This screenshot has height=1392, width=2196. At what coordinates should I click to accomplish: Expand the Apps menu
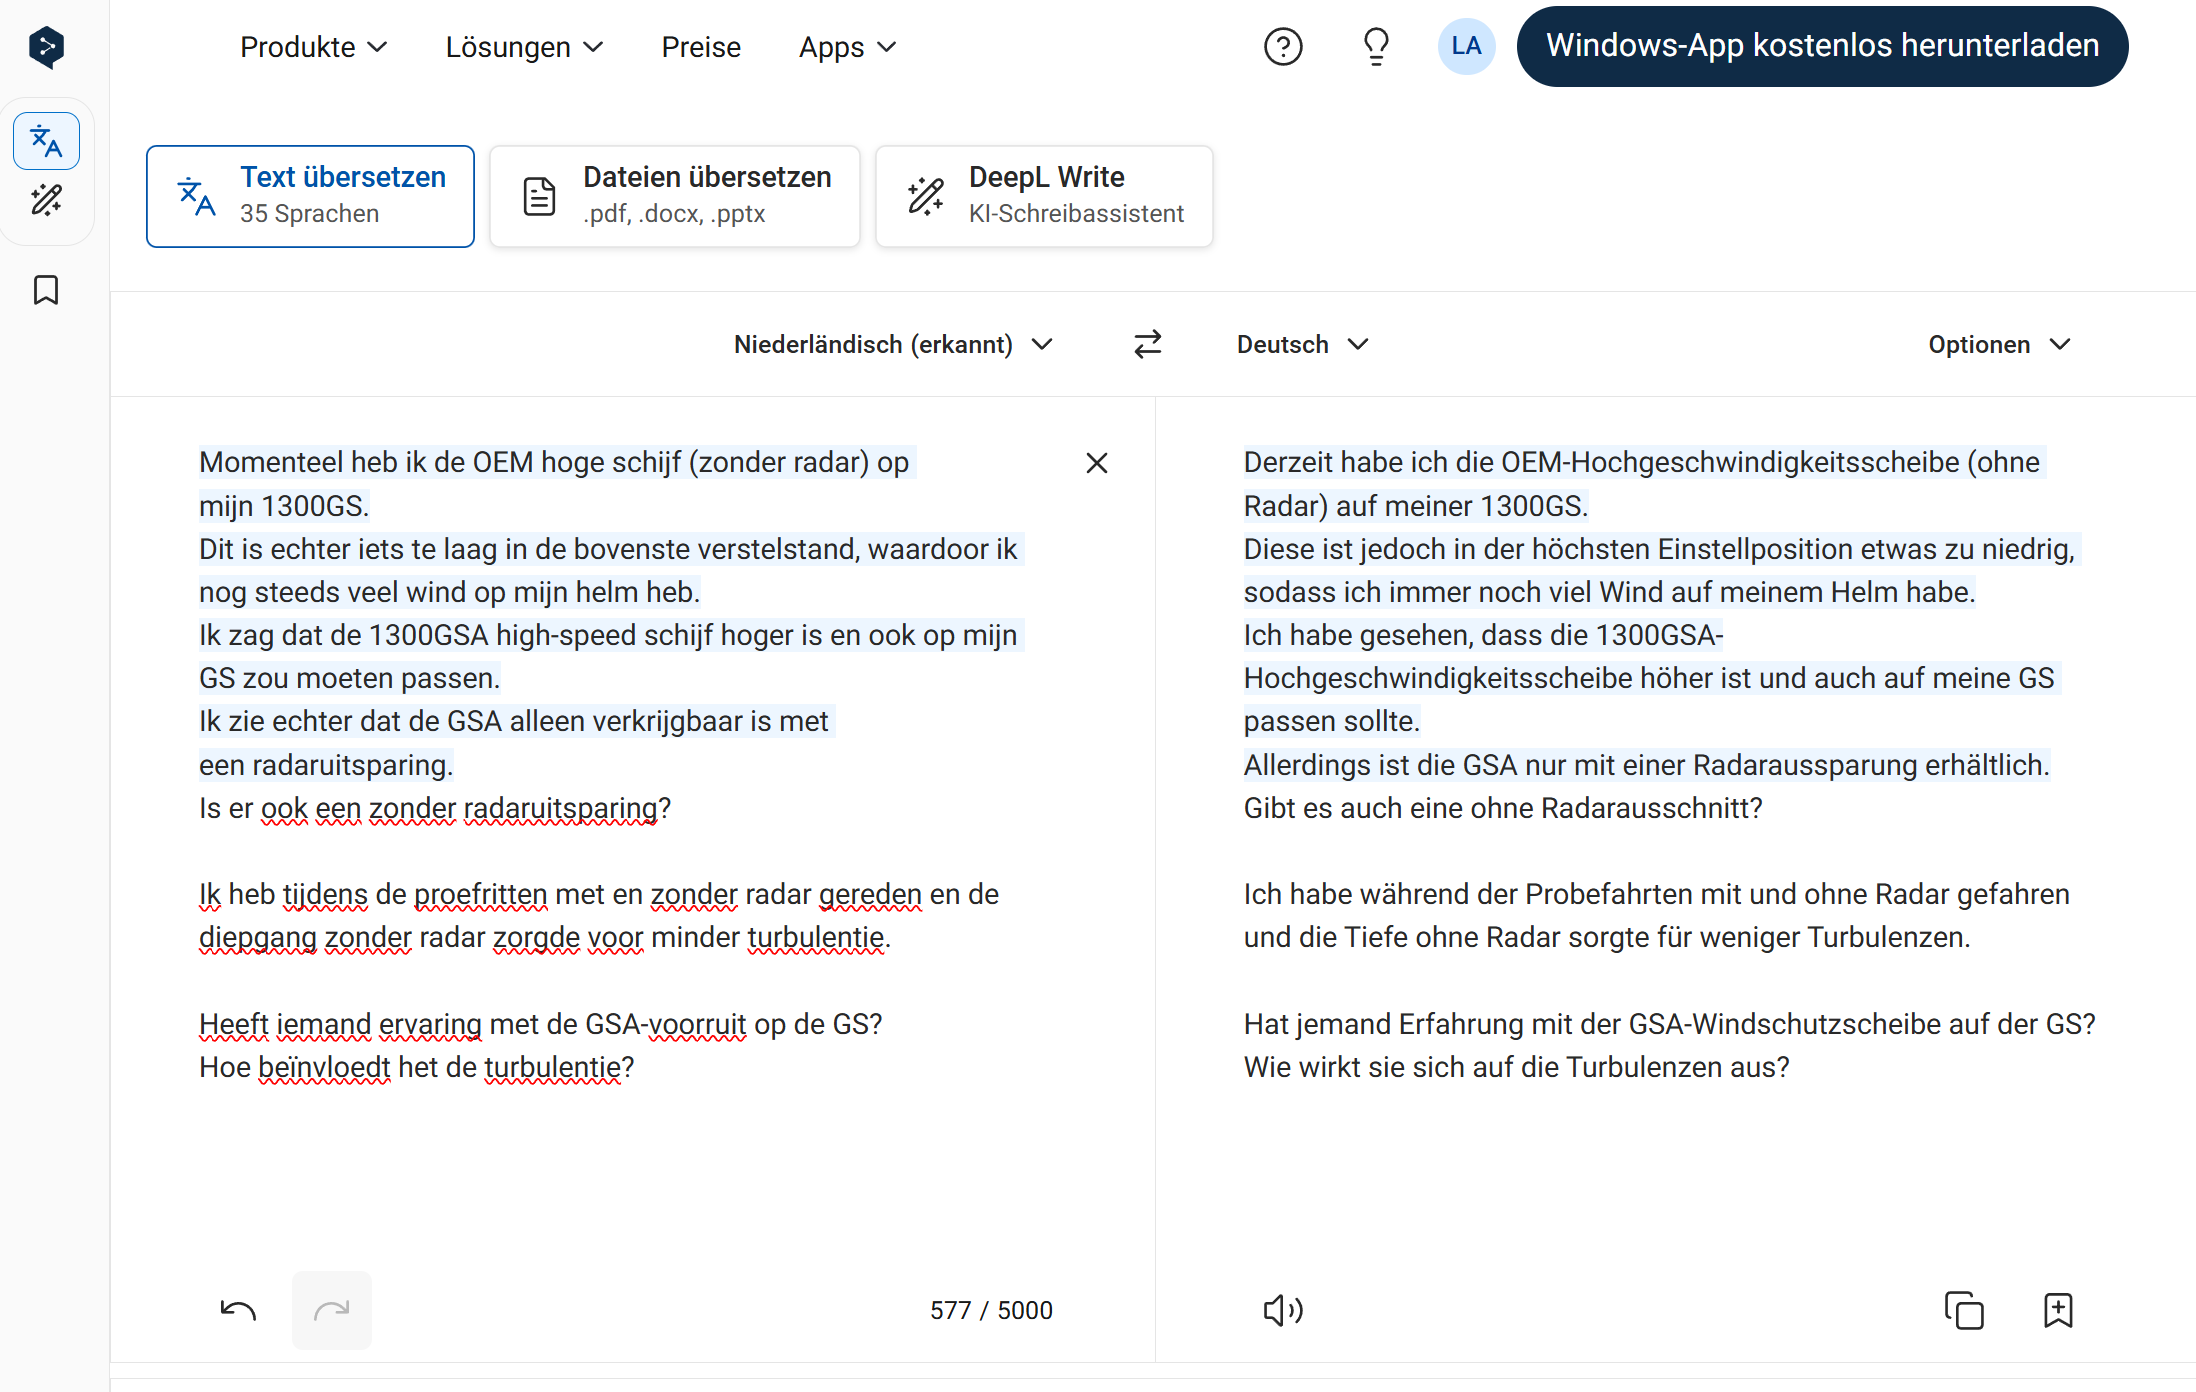pyautogui.click(x=847, y=47)
